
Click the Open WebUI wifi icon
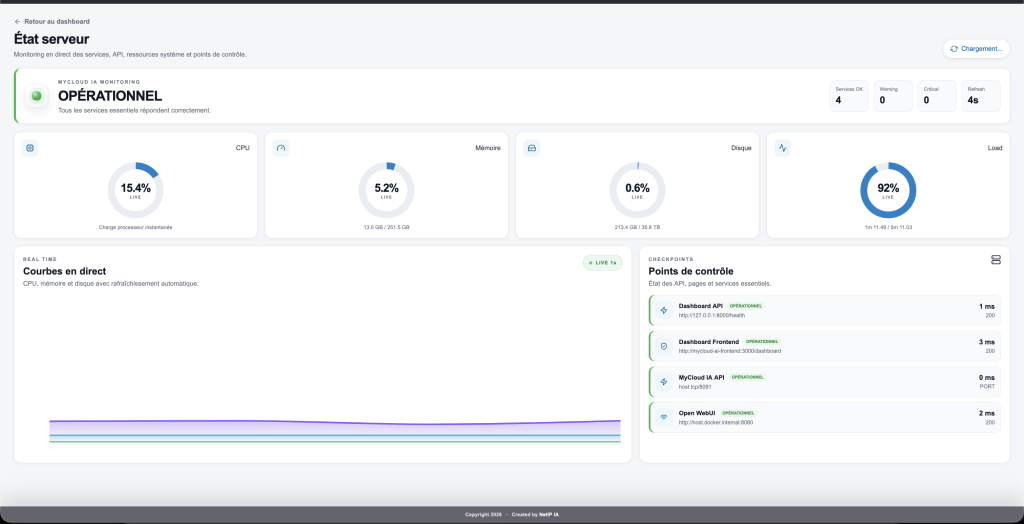pos(664,418)
